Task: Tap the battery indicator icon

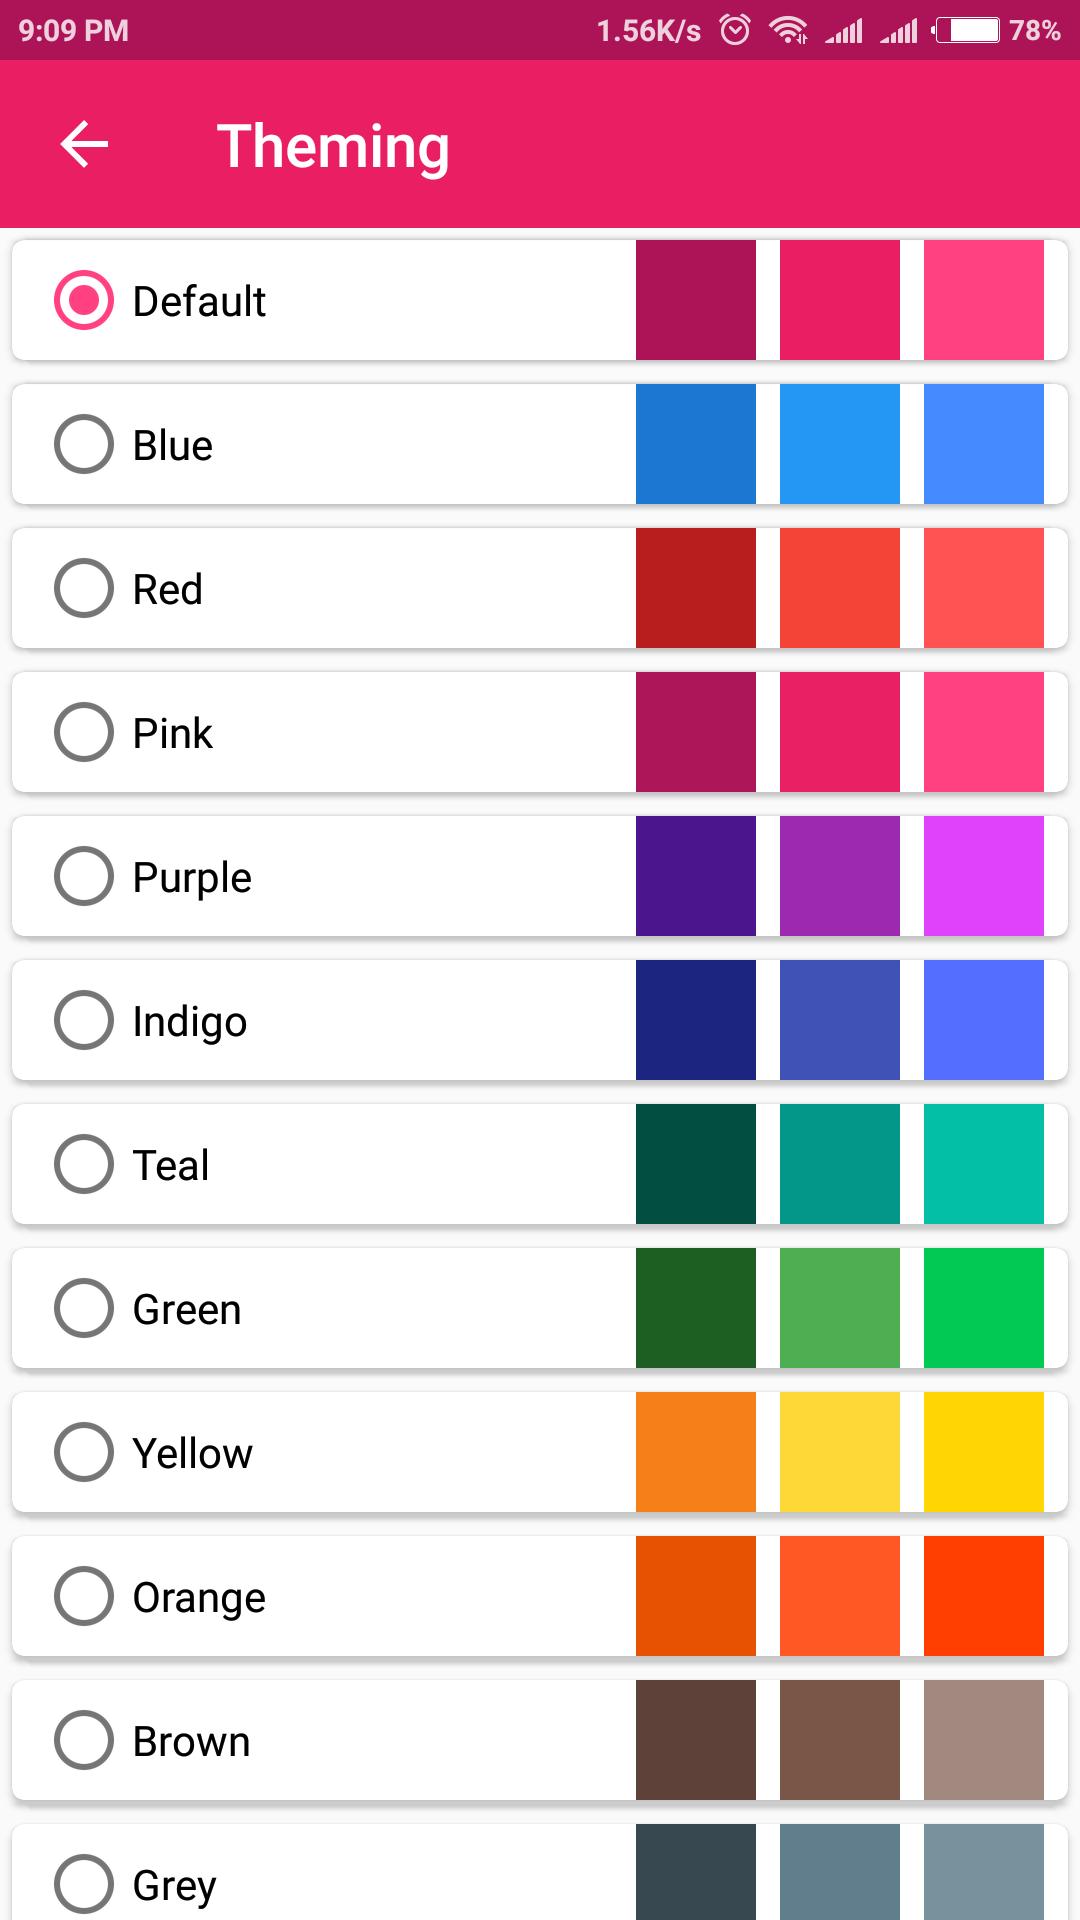Action: click(965, 30)
